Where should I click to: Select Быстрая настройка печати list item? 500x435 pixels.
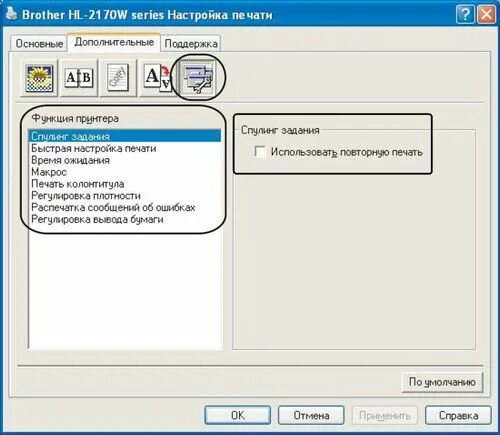(125, 148)
